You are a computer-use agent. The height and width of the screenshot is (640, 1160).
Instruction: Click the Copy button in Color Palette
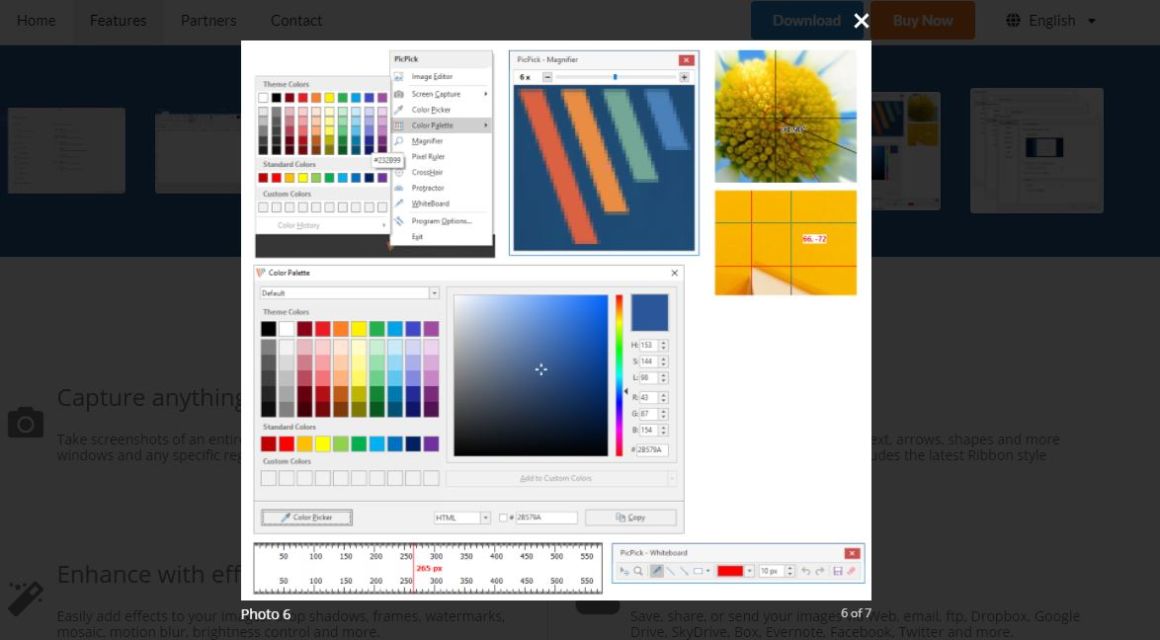tap(631, 518)
